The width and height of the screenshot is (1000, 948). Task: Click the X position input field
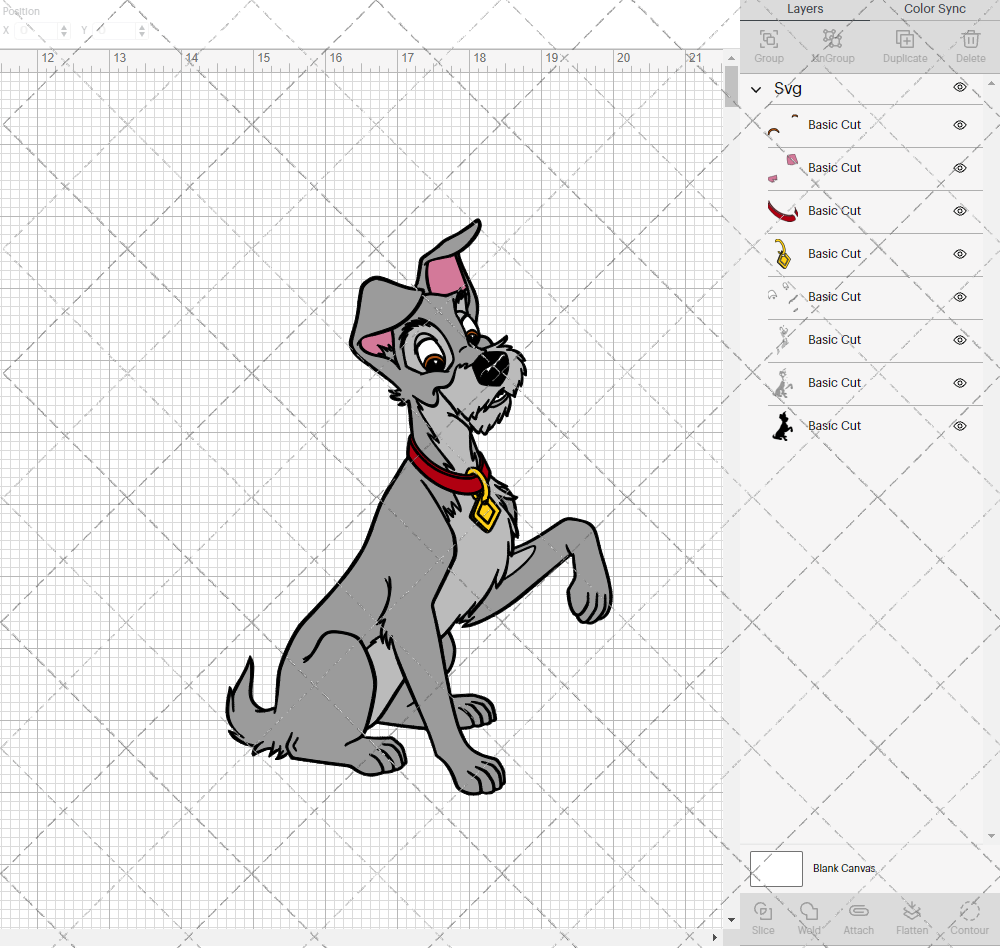tap(37, 31)
